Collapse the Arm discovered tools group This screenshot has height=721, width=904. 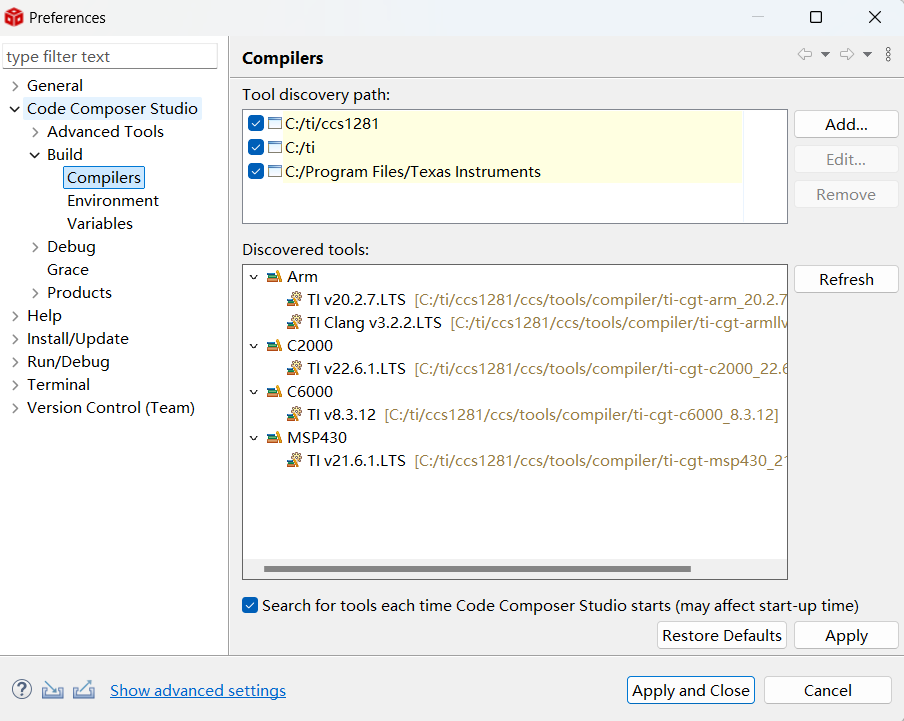[x=254, y=277]
